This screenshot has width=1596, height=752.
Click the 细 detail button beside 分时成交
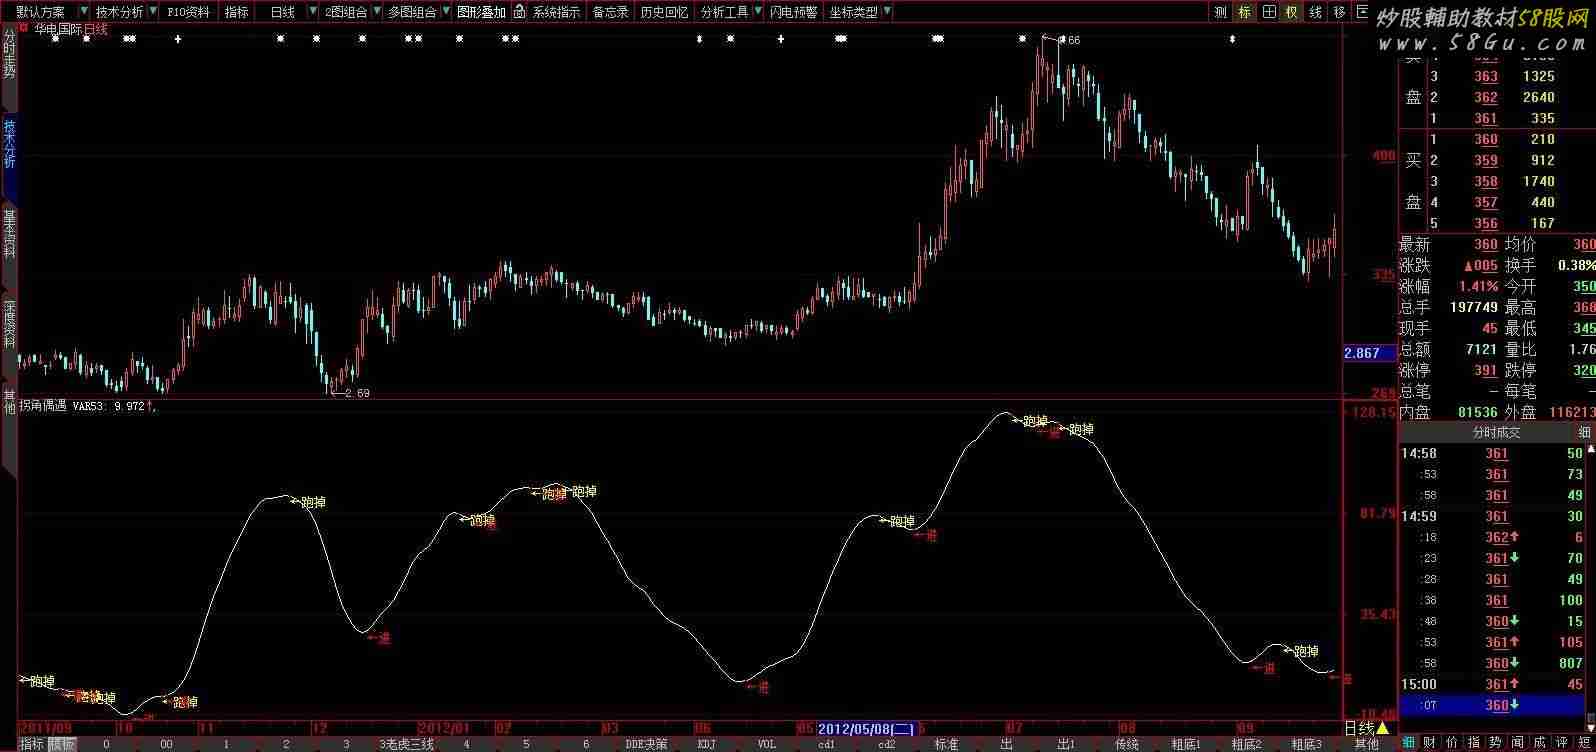click(x=1583, y=432)
